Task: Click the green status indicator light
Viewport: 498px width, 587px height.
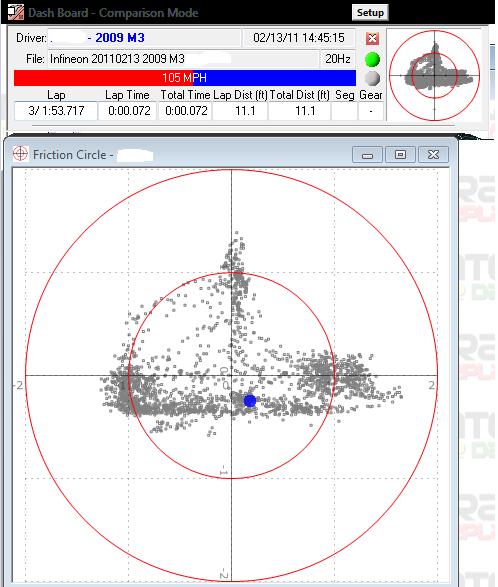Action: tap(372, 59)
